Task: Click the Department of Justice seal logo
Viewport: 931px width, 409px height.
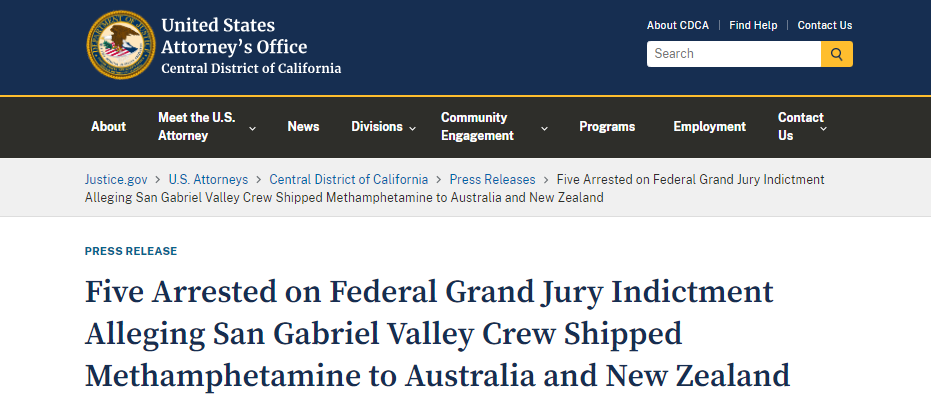Action: (121, 45)
